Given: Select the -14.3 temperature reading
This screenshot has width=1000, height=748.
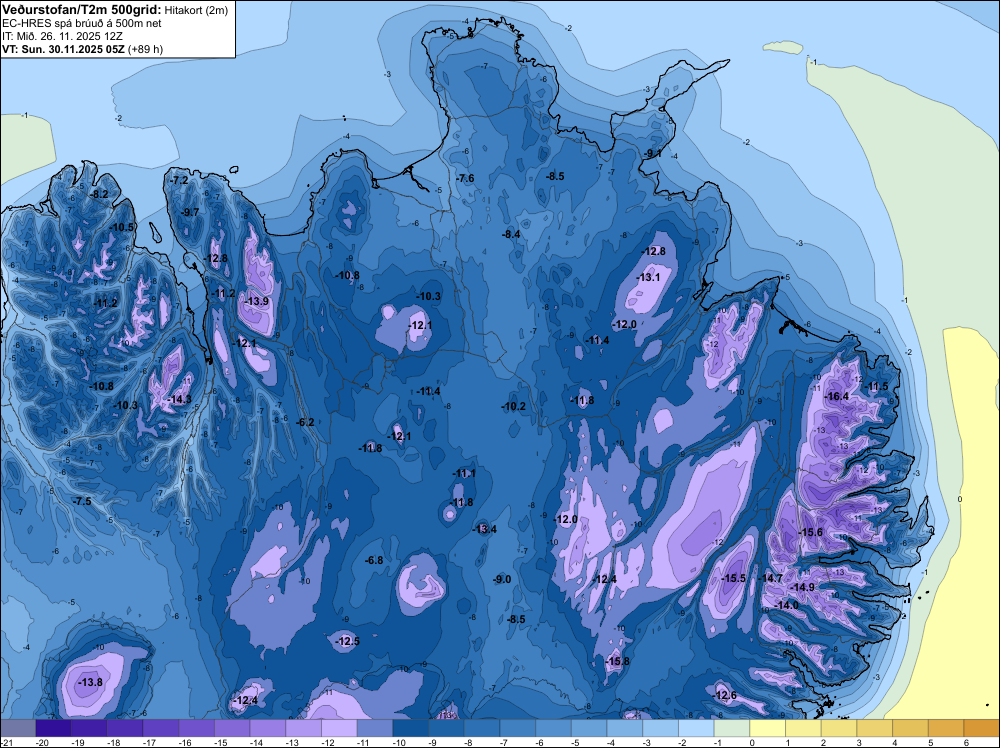Looking at the screenshot, I should click(180, 400).
